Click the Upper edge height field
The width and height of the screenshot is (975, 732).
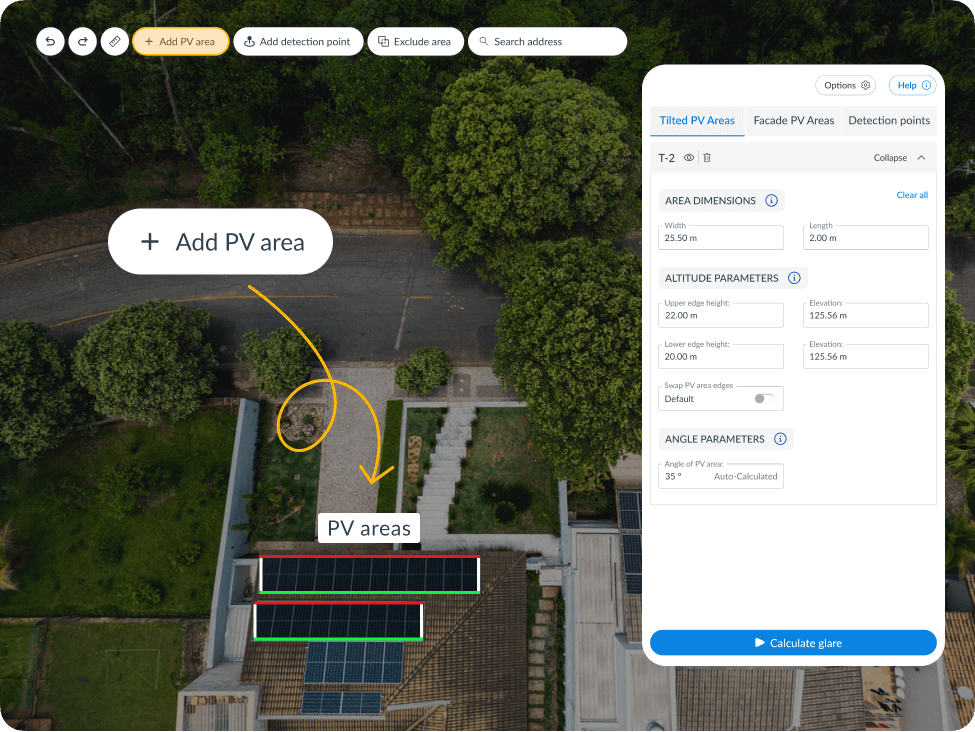point(722,316)
